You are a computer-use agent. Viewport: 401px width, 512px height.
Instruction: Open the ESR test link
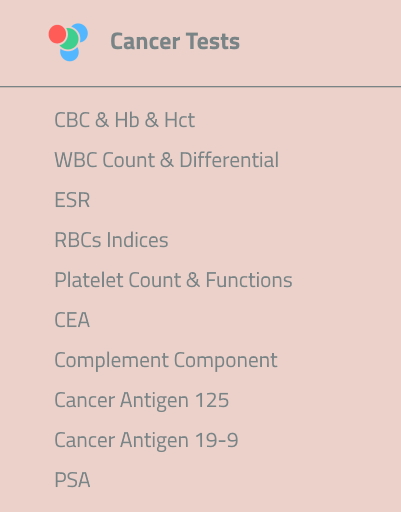point(72,200)
